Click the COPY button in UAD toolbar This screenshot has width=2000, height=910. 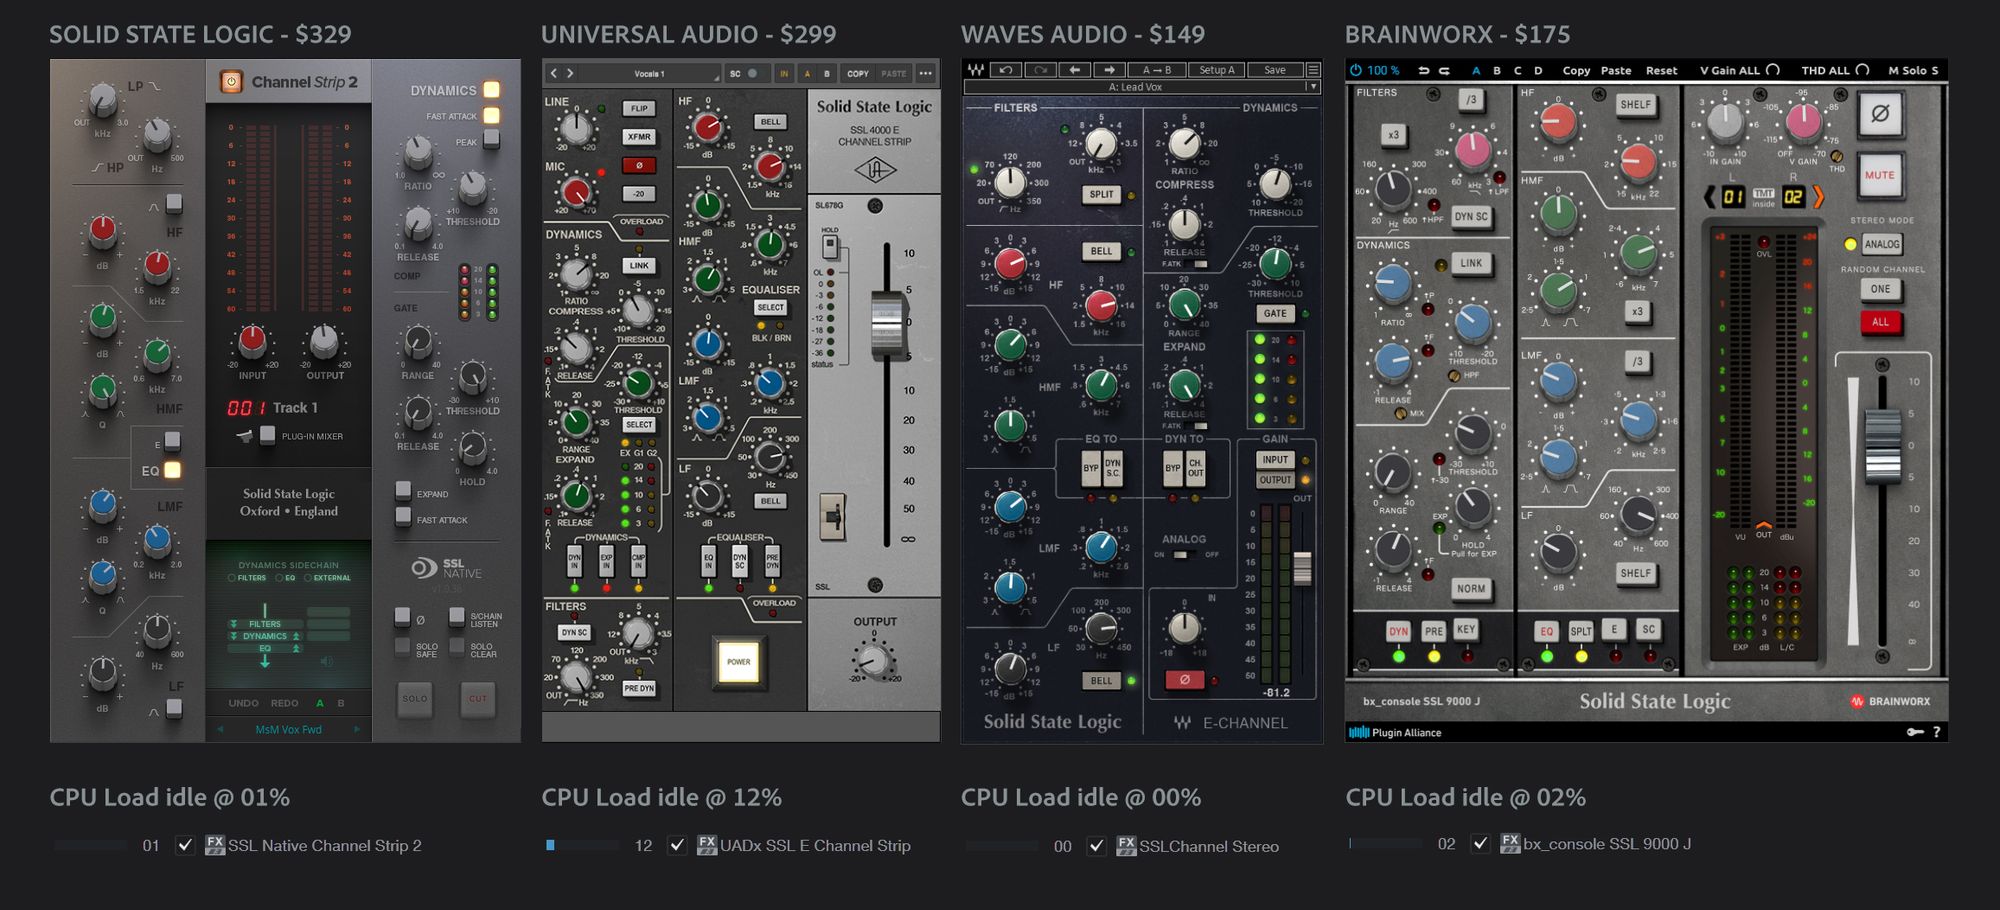[857, 73]
